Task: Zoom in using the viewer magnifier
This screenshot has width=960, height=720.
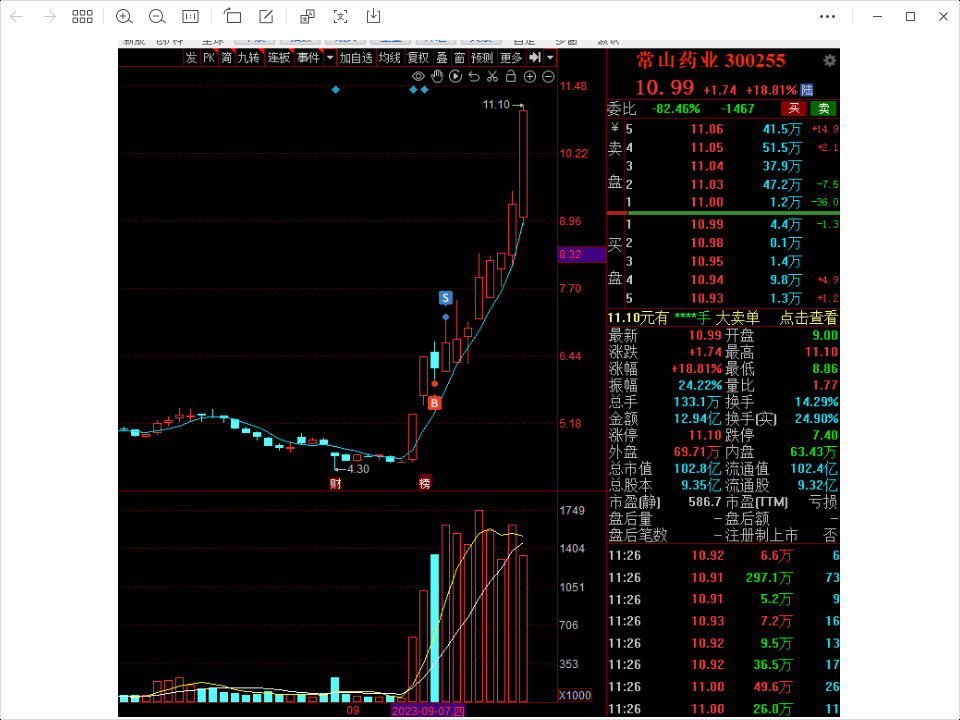Action: [124, 17]
